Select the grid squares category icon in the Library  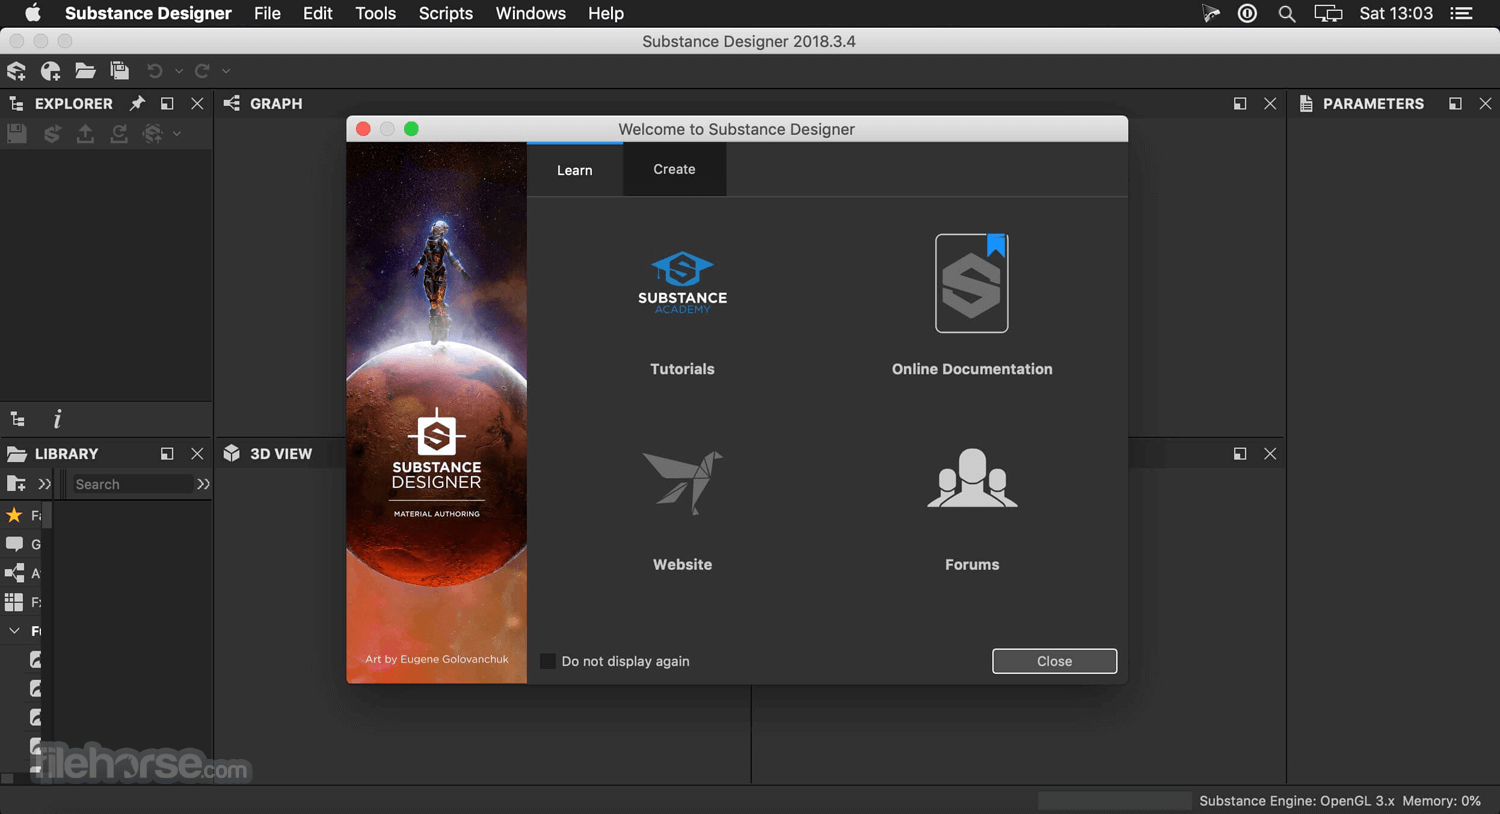(x=14, y=602)
